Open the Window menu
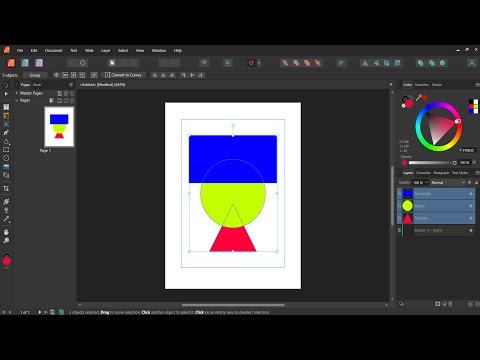 [159, 50]
